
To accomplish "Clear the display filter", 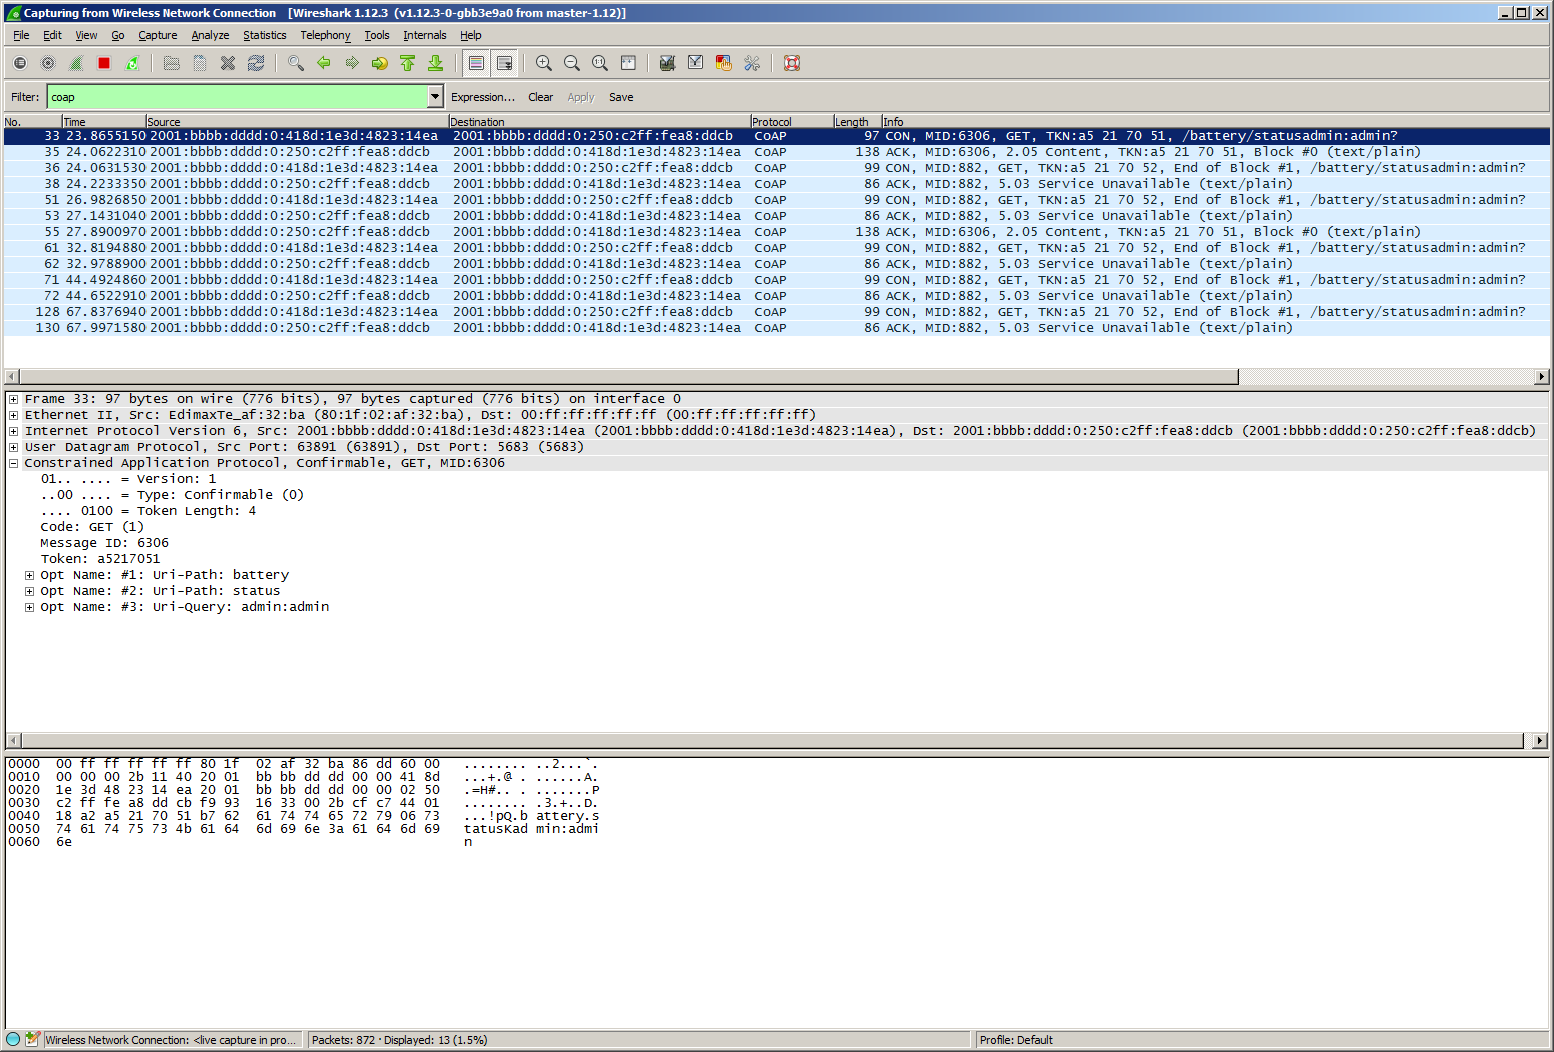I will click(x=541, y=97).
